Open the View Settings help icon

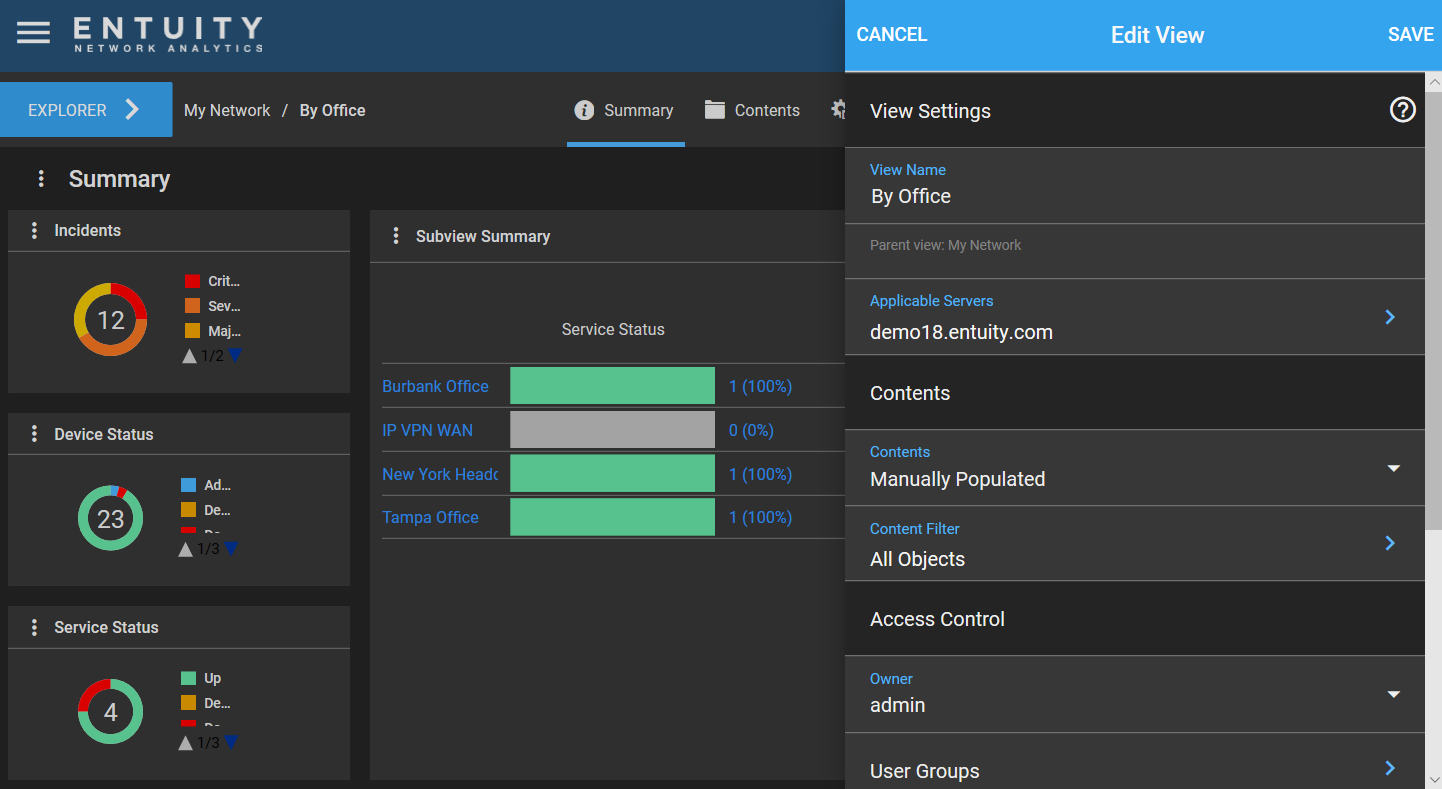[x=1403, y=110]
